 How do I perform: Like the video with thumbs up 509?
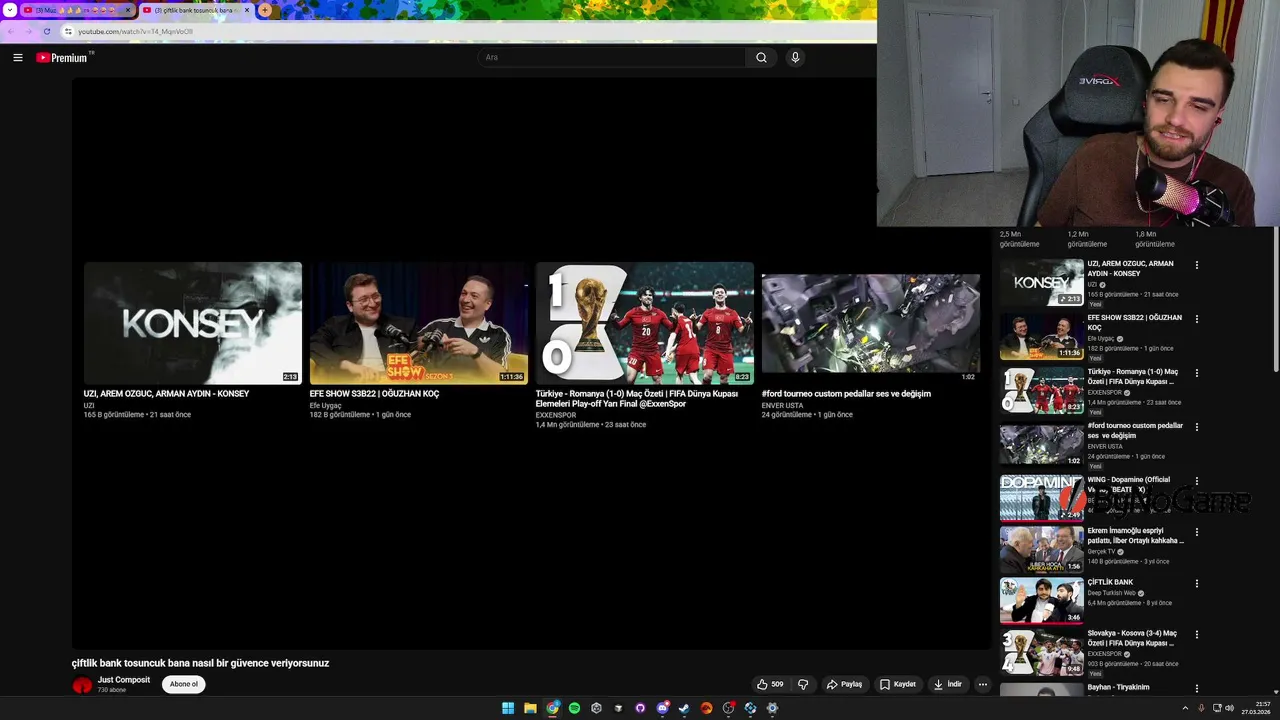tap(770, 684)
